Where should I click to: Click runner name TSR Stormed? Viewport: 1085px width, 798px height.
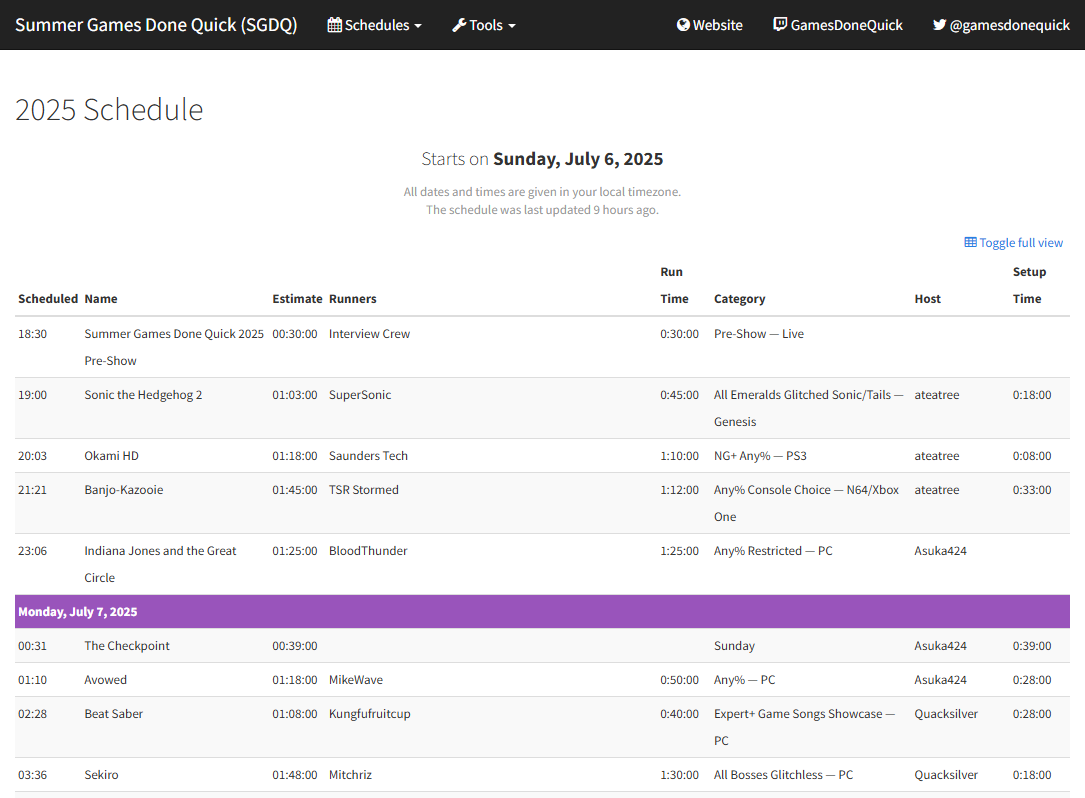(x=364, y=489)
